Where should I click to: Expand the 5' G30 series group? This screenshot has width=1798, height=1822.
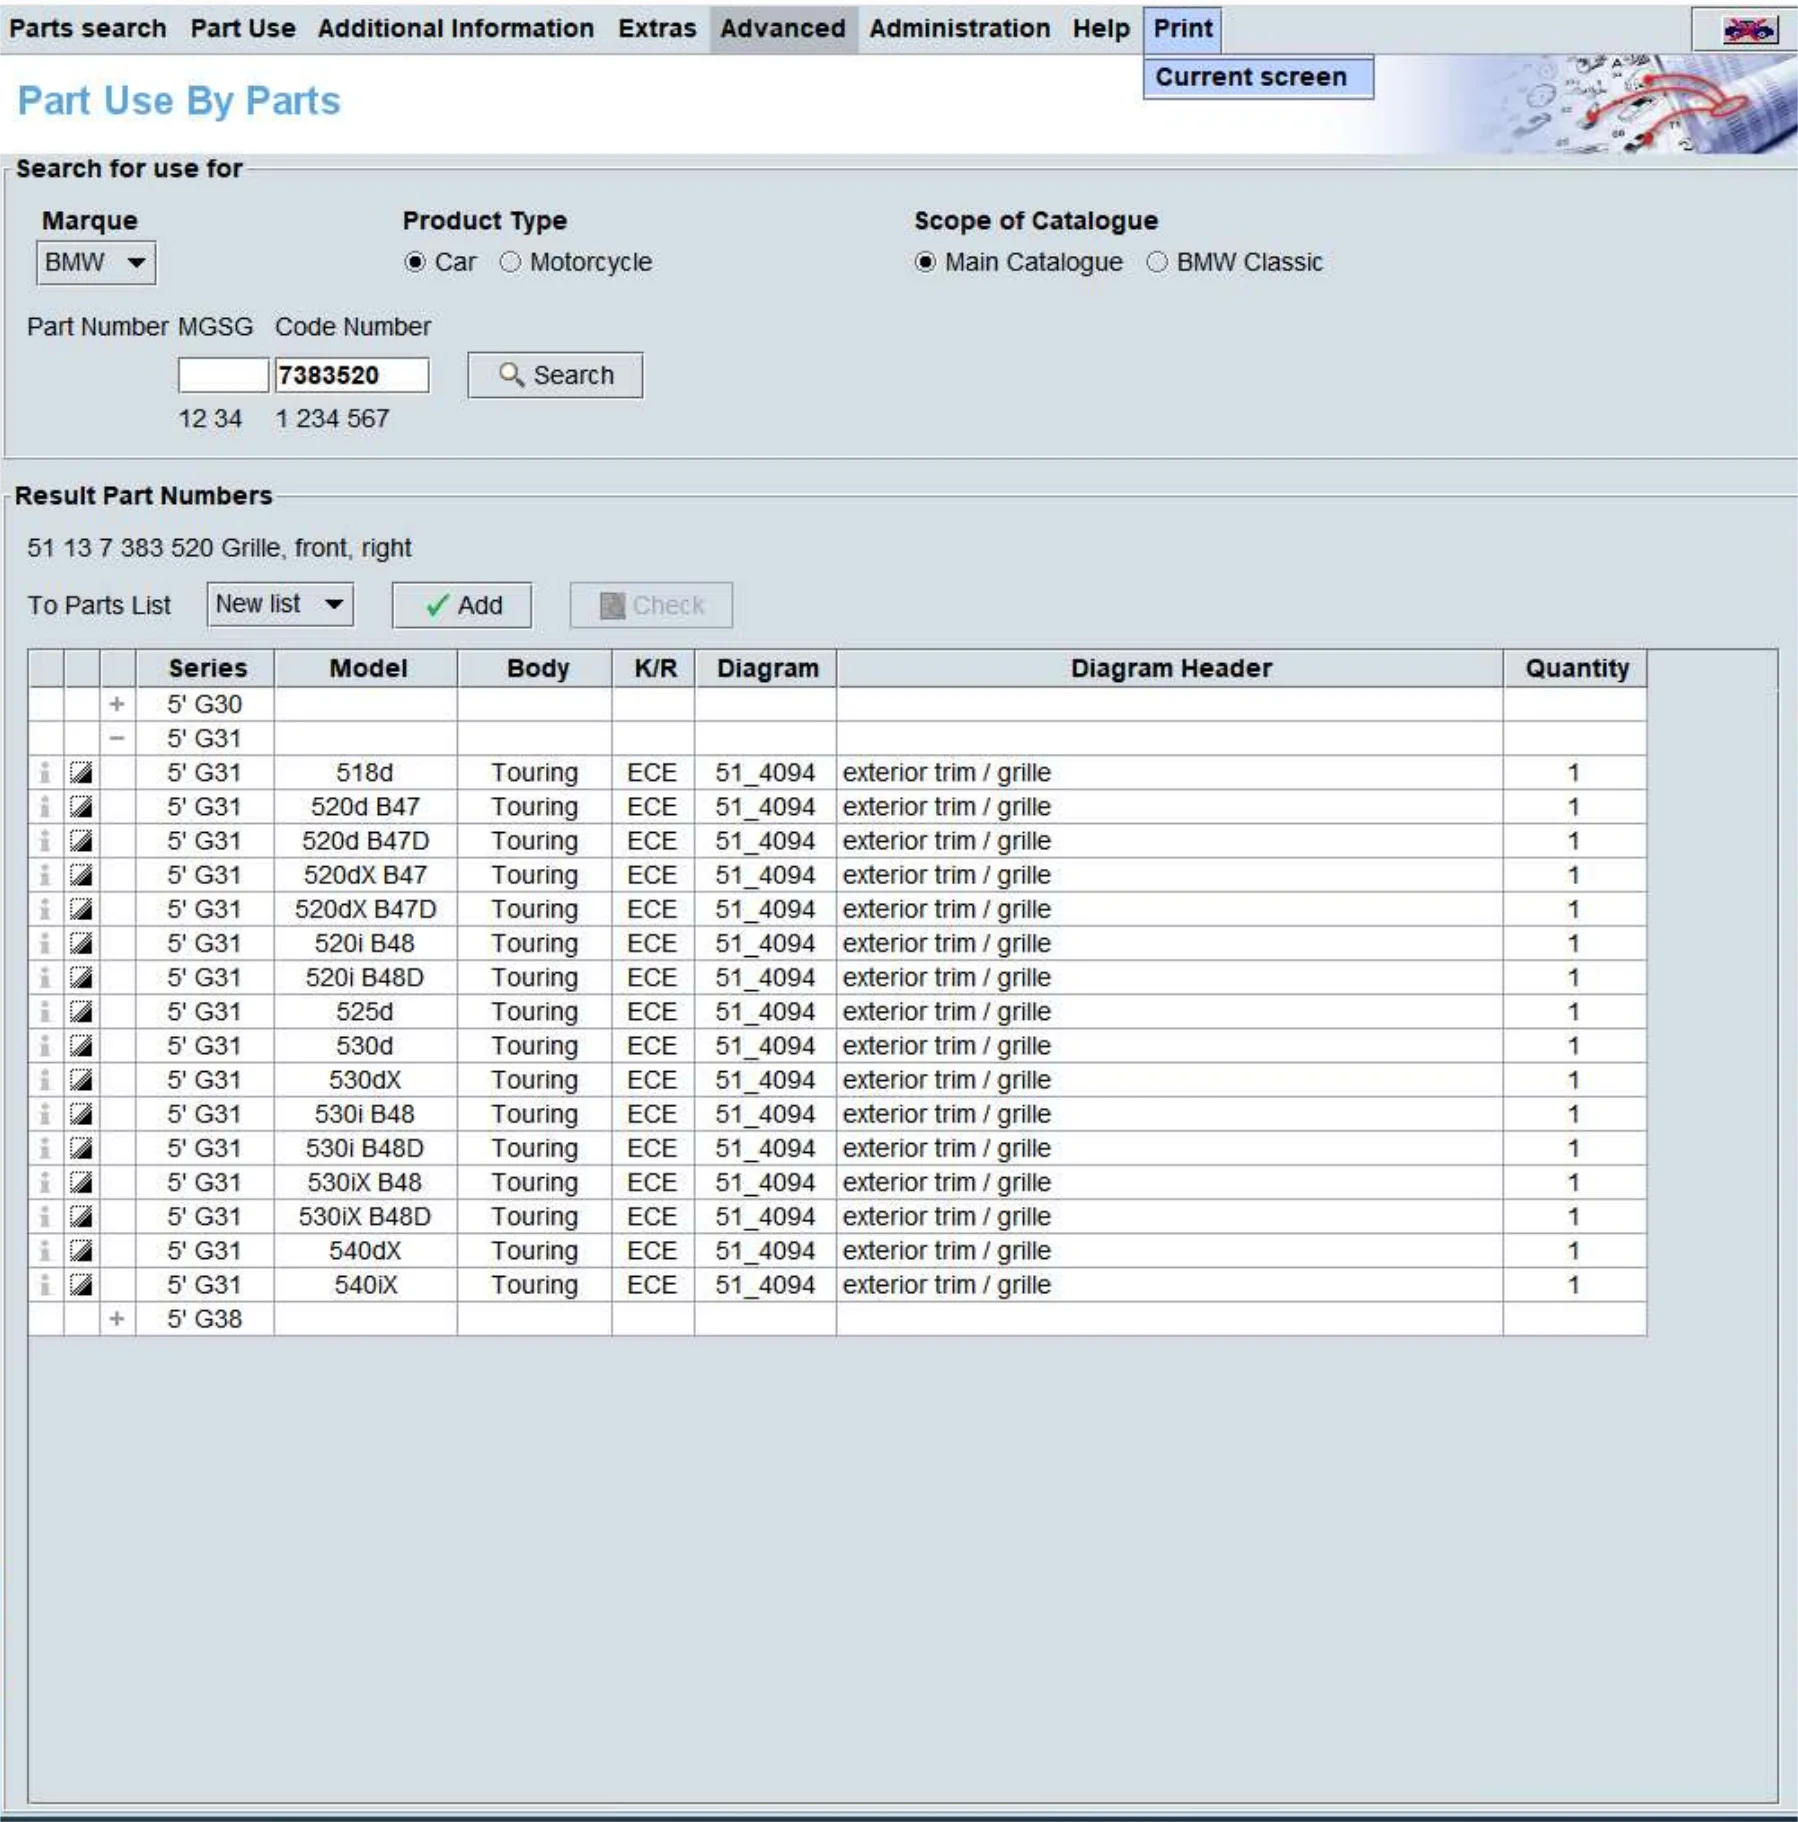(x=117, y=704)
